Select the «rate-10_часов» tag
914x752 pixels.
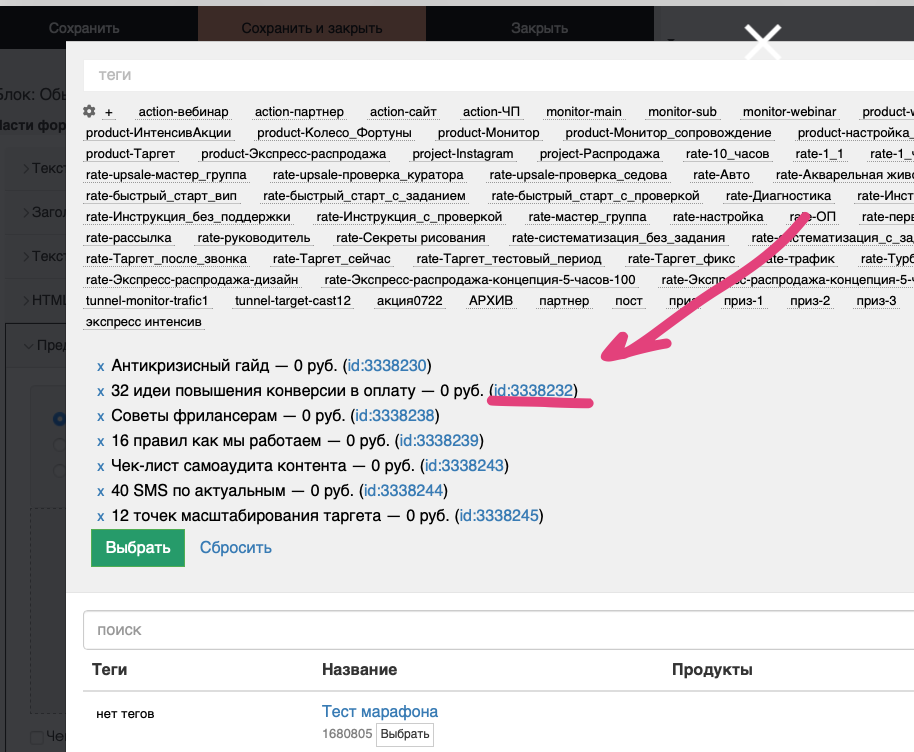(727, 154)
